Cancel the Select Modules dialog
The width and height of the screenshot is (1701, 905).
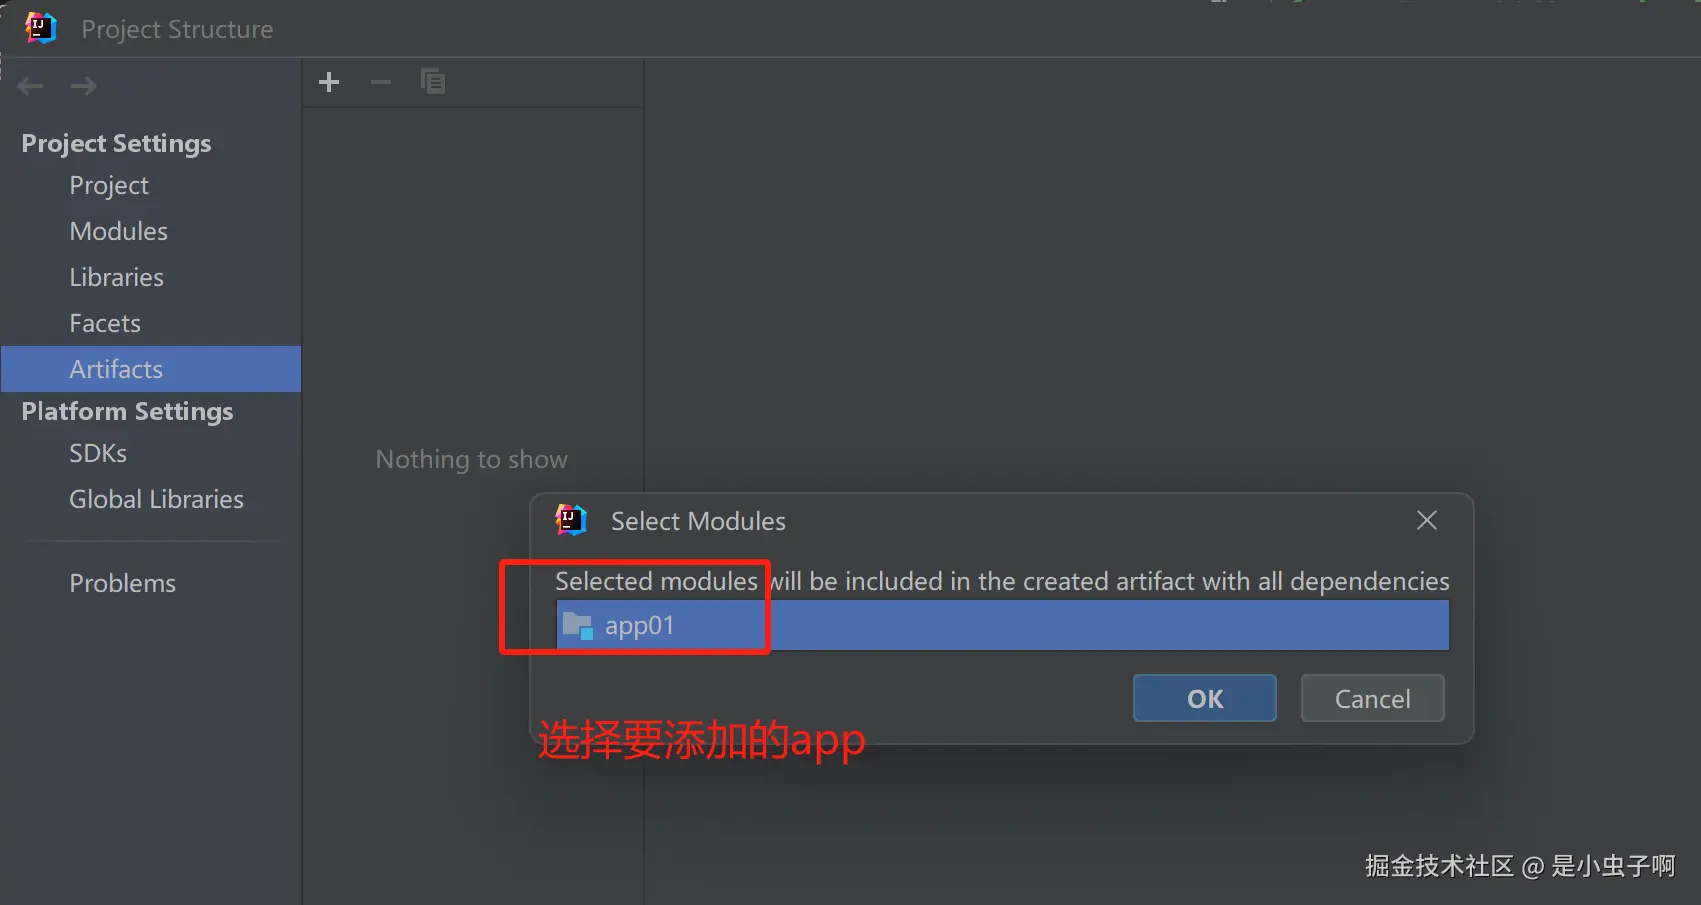pyautogui.click(x=1373, y=698)
